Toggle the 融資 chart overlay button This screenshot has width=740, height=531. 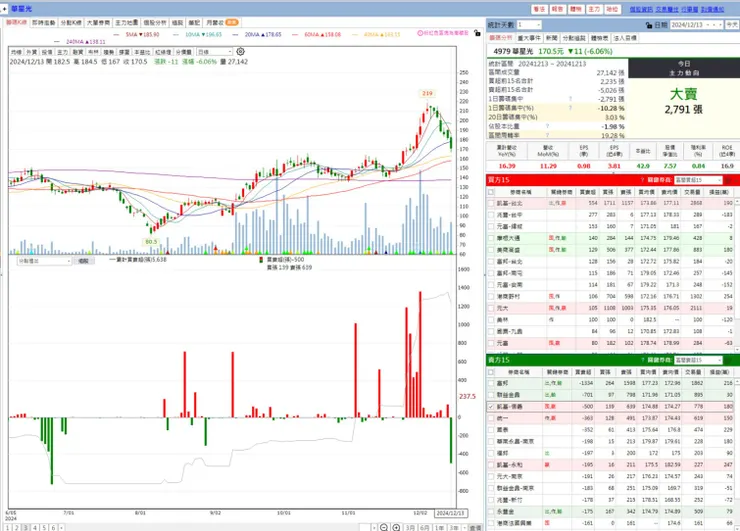[78, 52]
